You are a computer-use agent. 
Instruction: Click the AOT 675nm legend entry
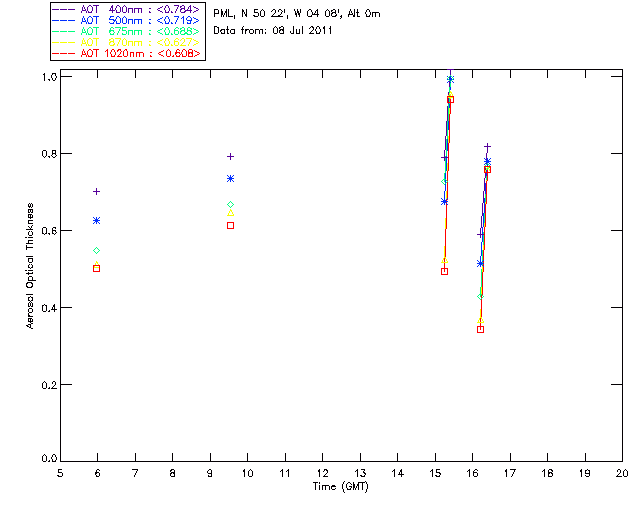(126, 31)
